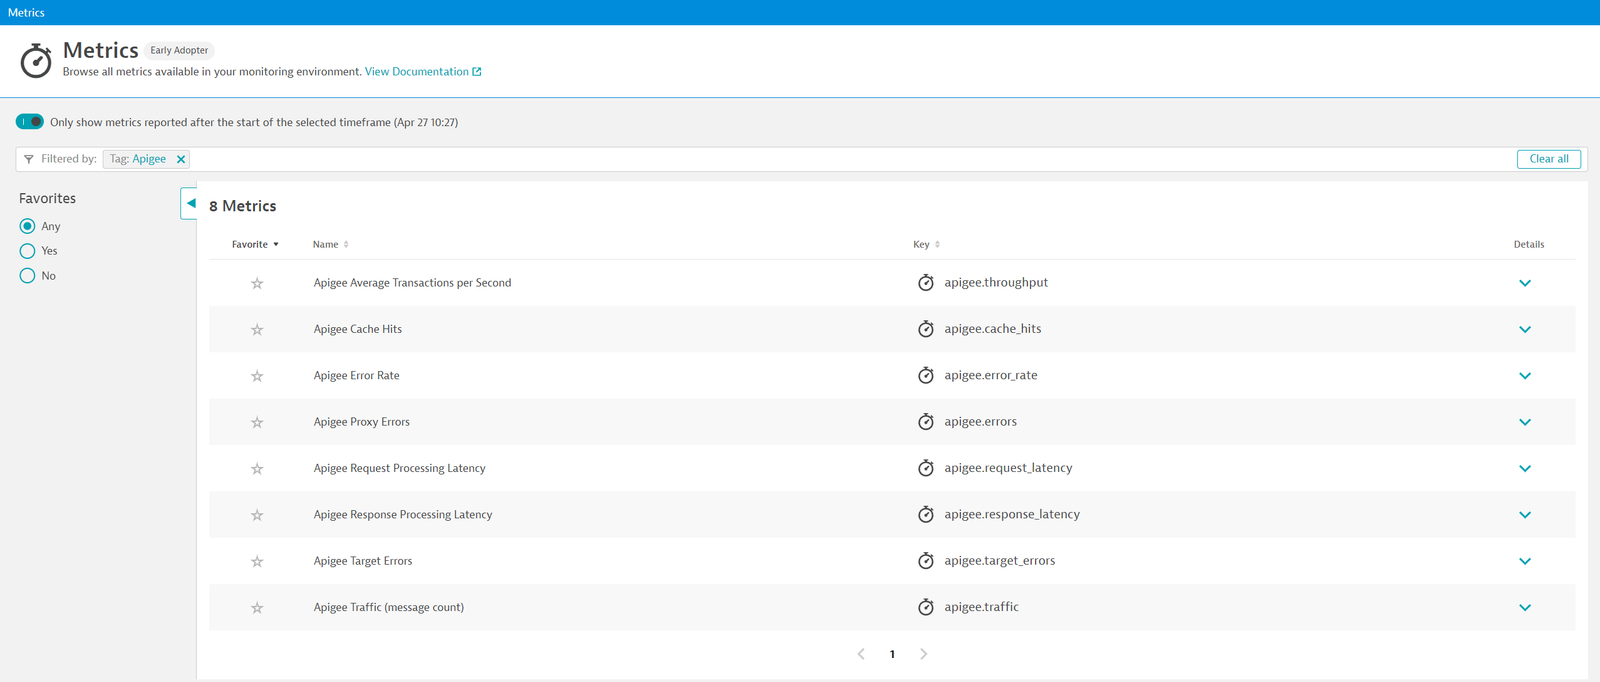Image resolution: width=1600 pixels, height=682 pixels.
Task: Expand details for apigee.error_rate
Action: click(x=1525, y=376)
